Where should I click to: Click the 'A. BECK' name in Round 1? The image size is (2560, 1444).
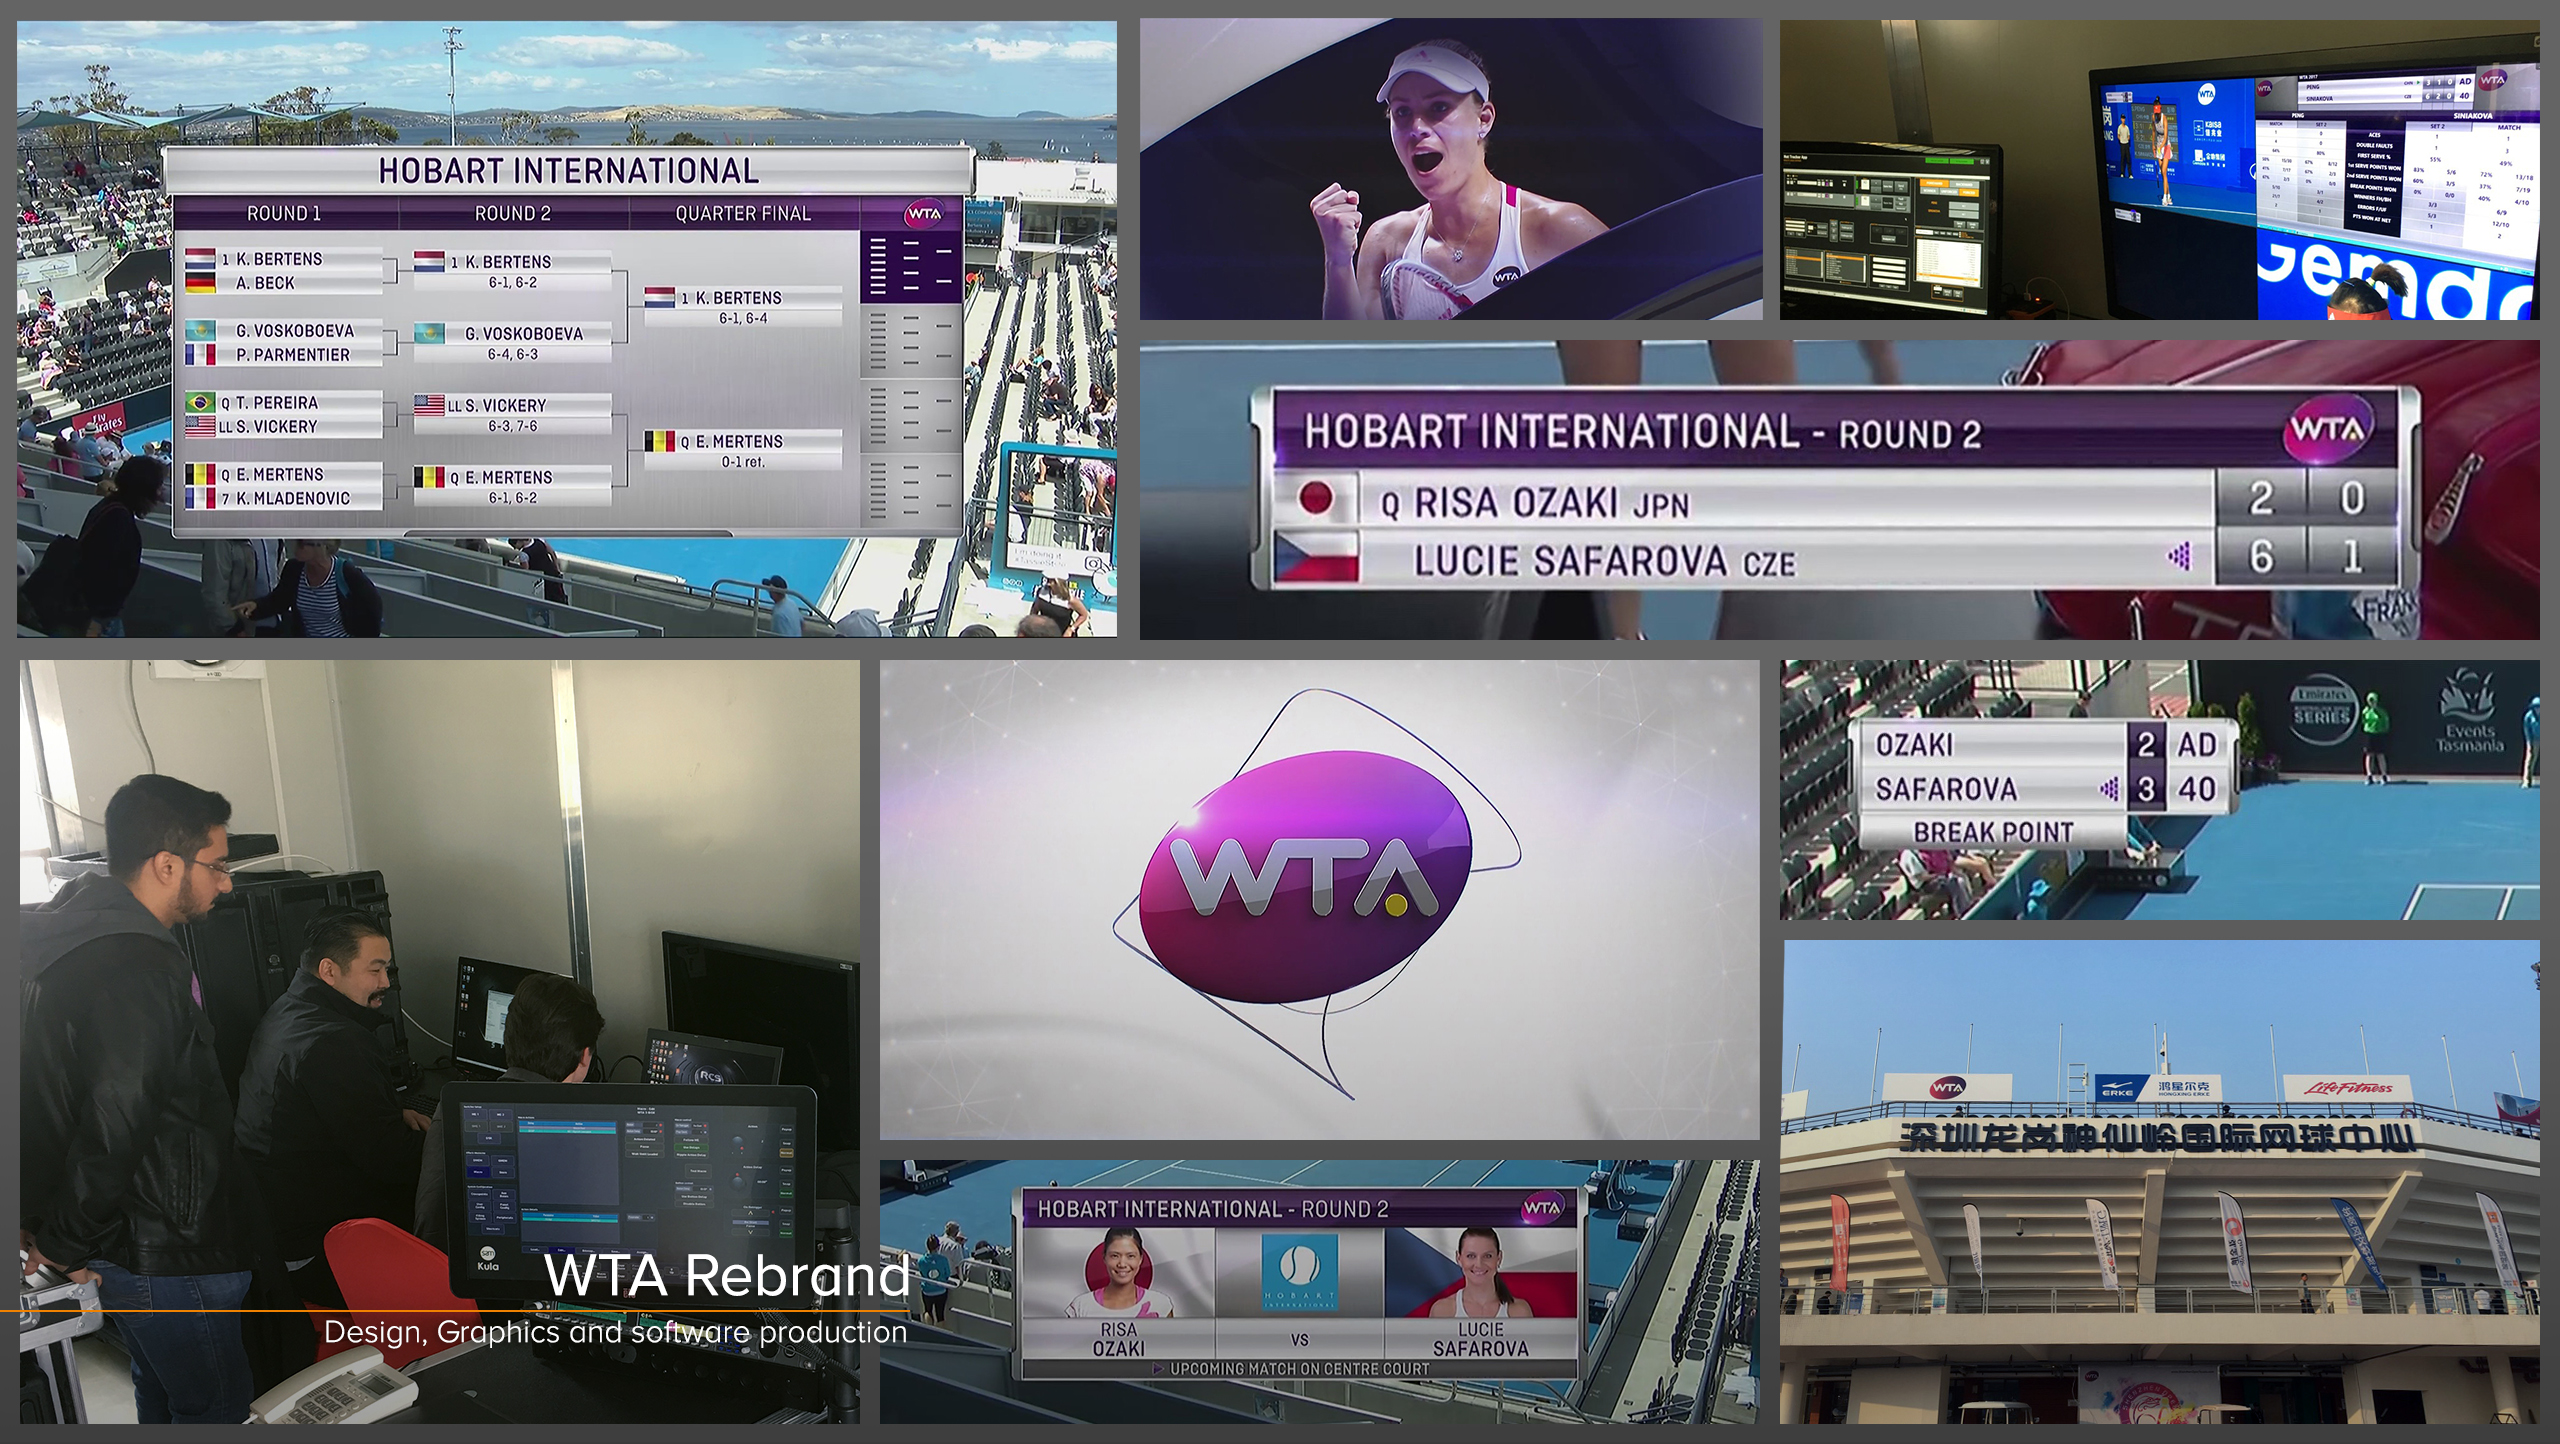[265, 283]
